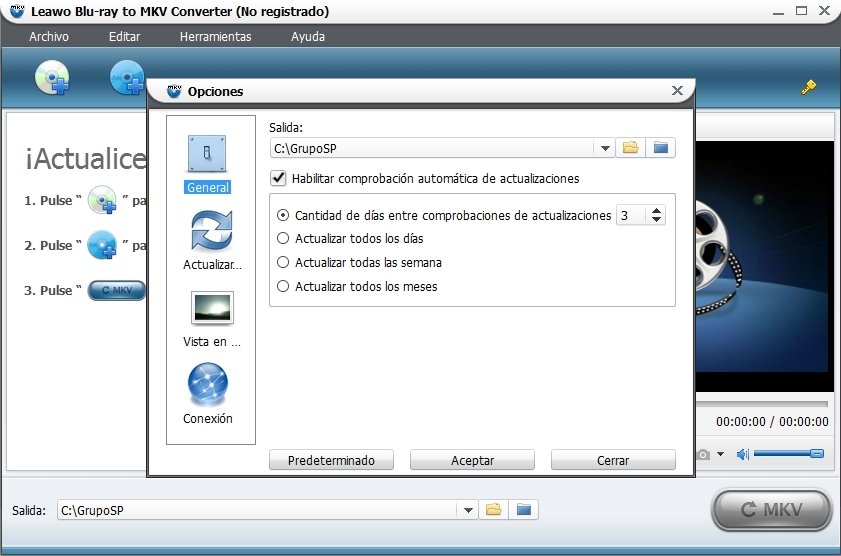Open the Herramientas menu
This screenshot has width=841, height=556.
click(216, 36)
